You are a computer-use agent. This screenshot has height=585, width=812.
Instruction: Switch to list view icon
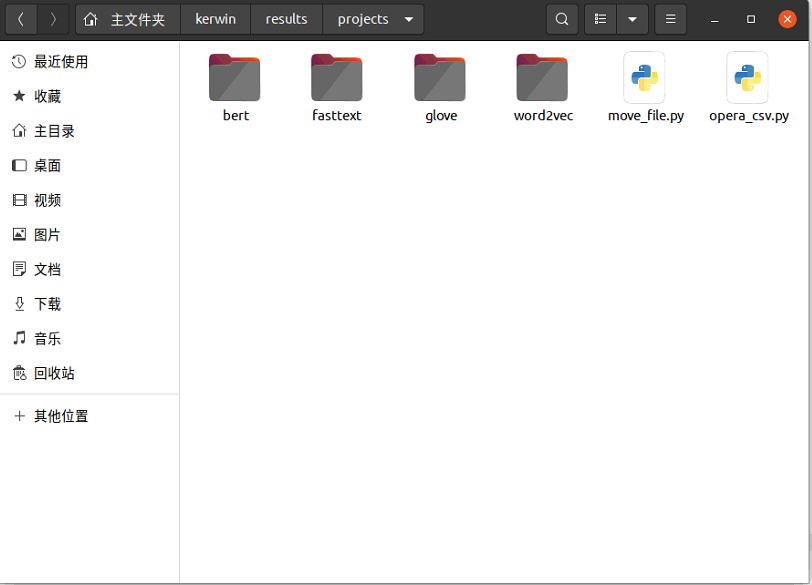(x=600, y=20)
